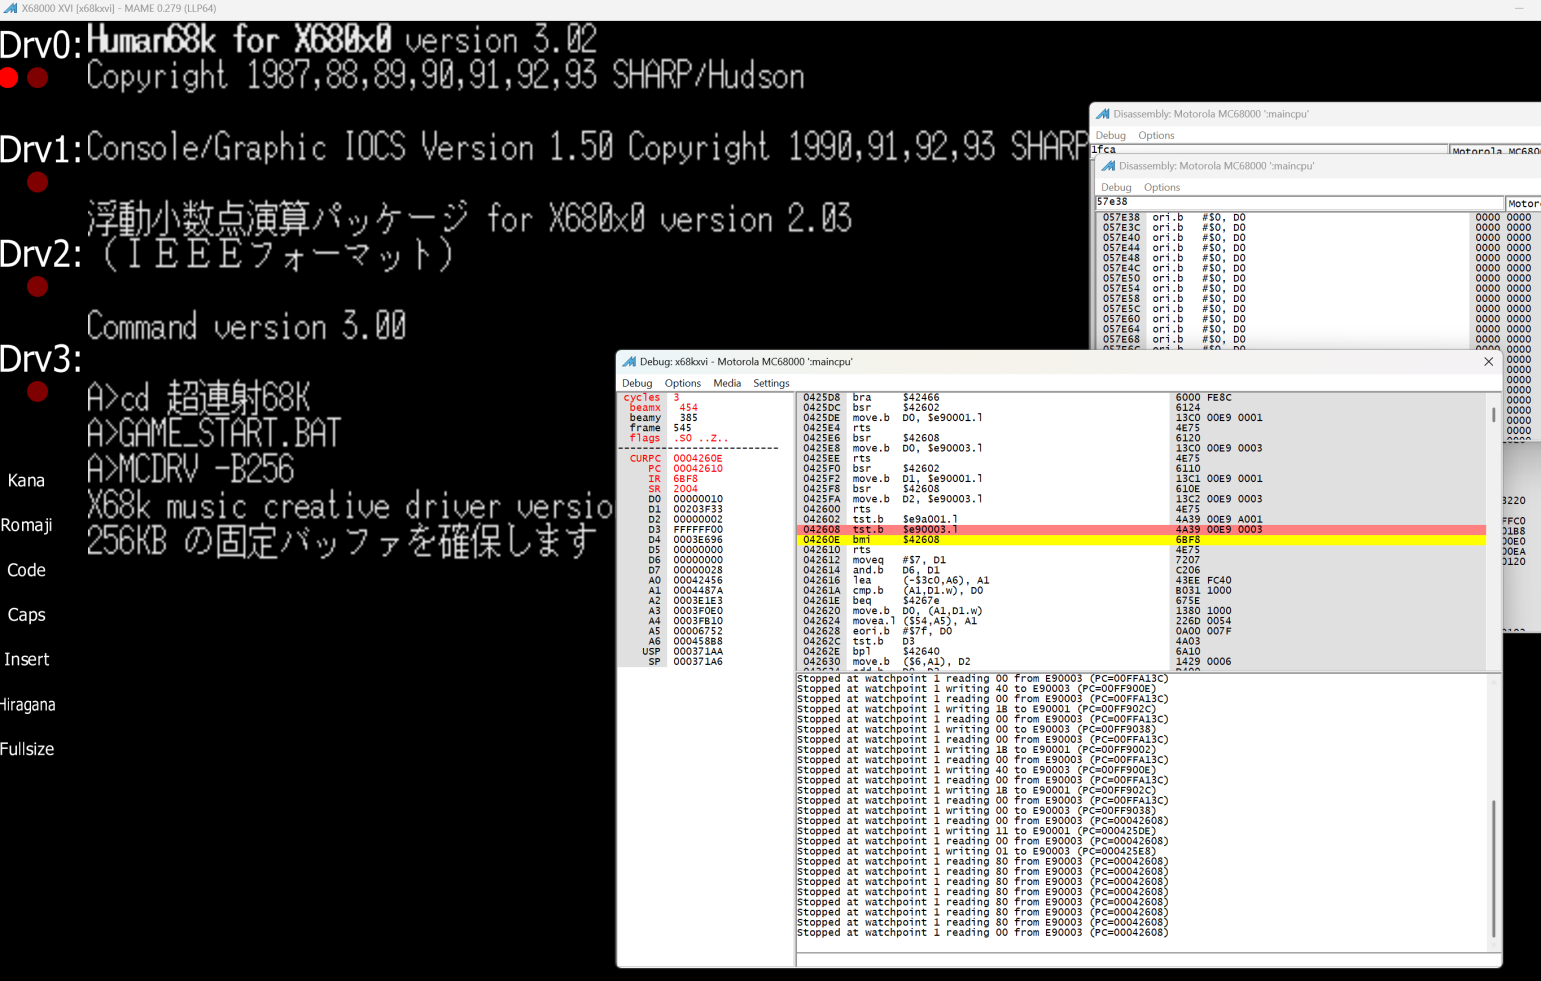Click the debugger console command input field
This screenshot has width=1541, height=981.
coord(1148,960)
